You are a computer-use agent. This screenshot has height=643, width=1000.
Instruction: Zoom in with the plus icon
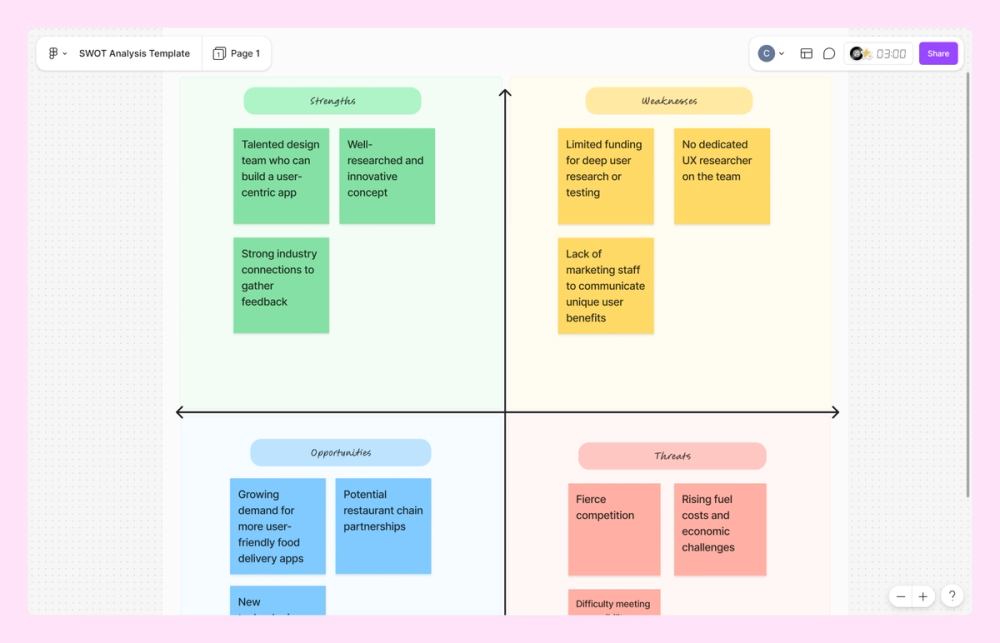[x=923, y=596]
